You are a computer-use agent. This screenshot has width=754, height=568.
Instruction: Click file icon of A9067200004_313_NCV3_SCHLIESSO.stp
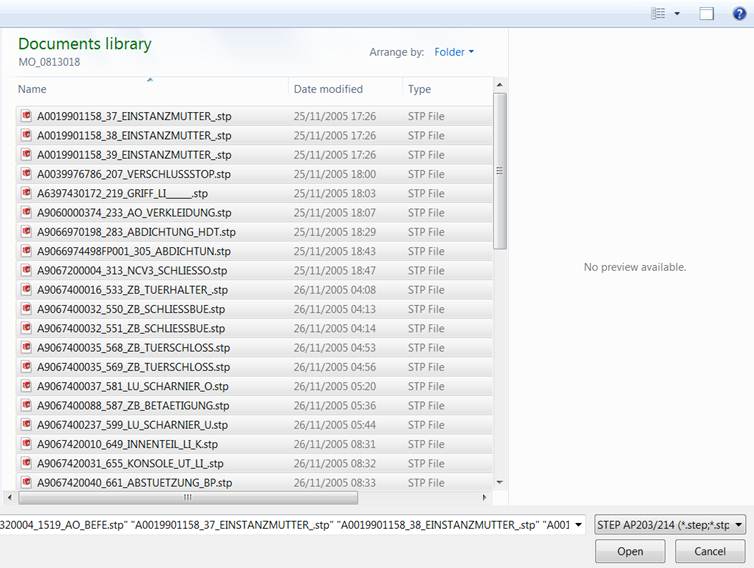click(27, 270)
